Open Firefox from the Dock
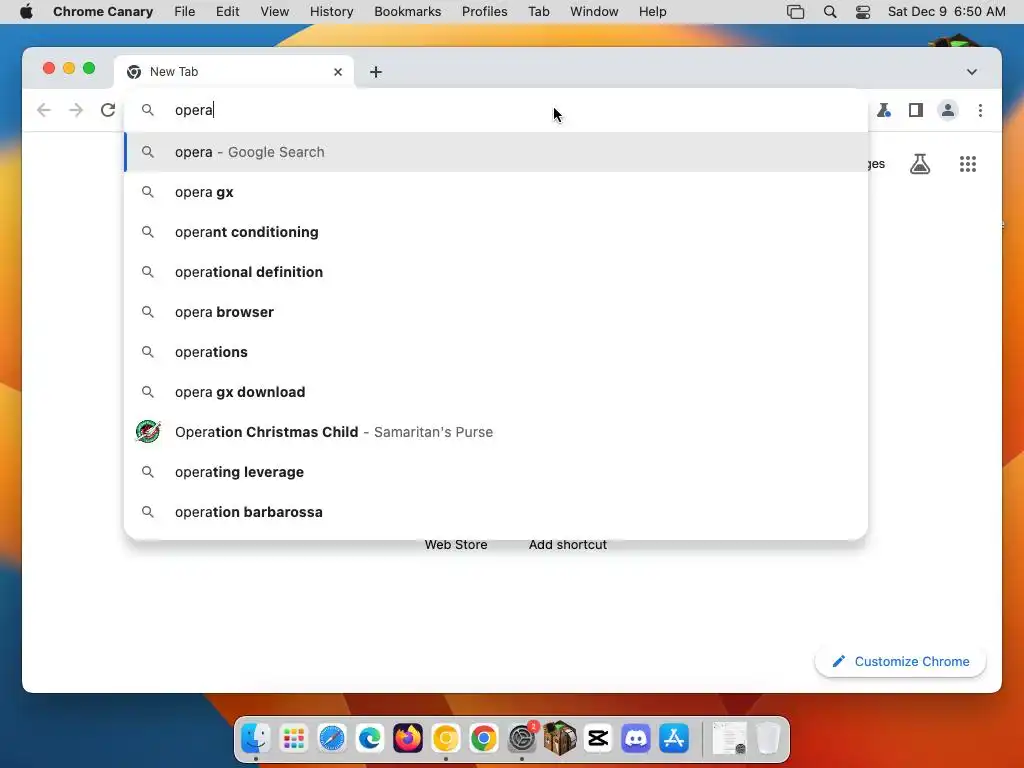This screenshot has height=768, width=1024. [x=408, y=739]
